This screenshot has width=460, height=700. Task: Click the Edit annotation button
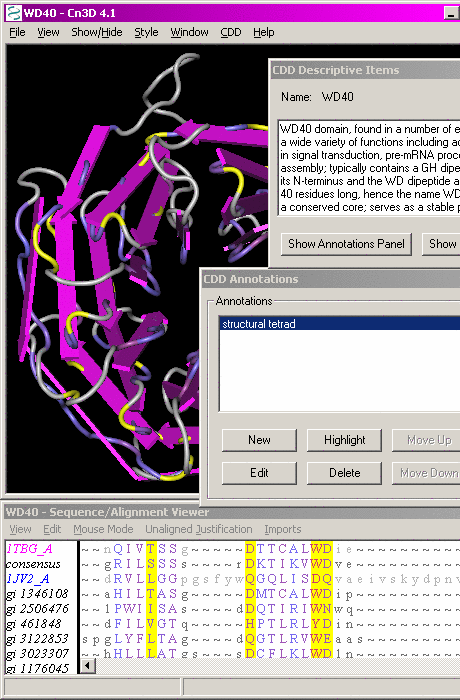[x=259, y=473]
